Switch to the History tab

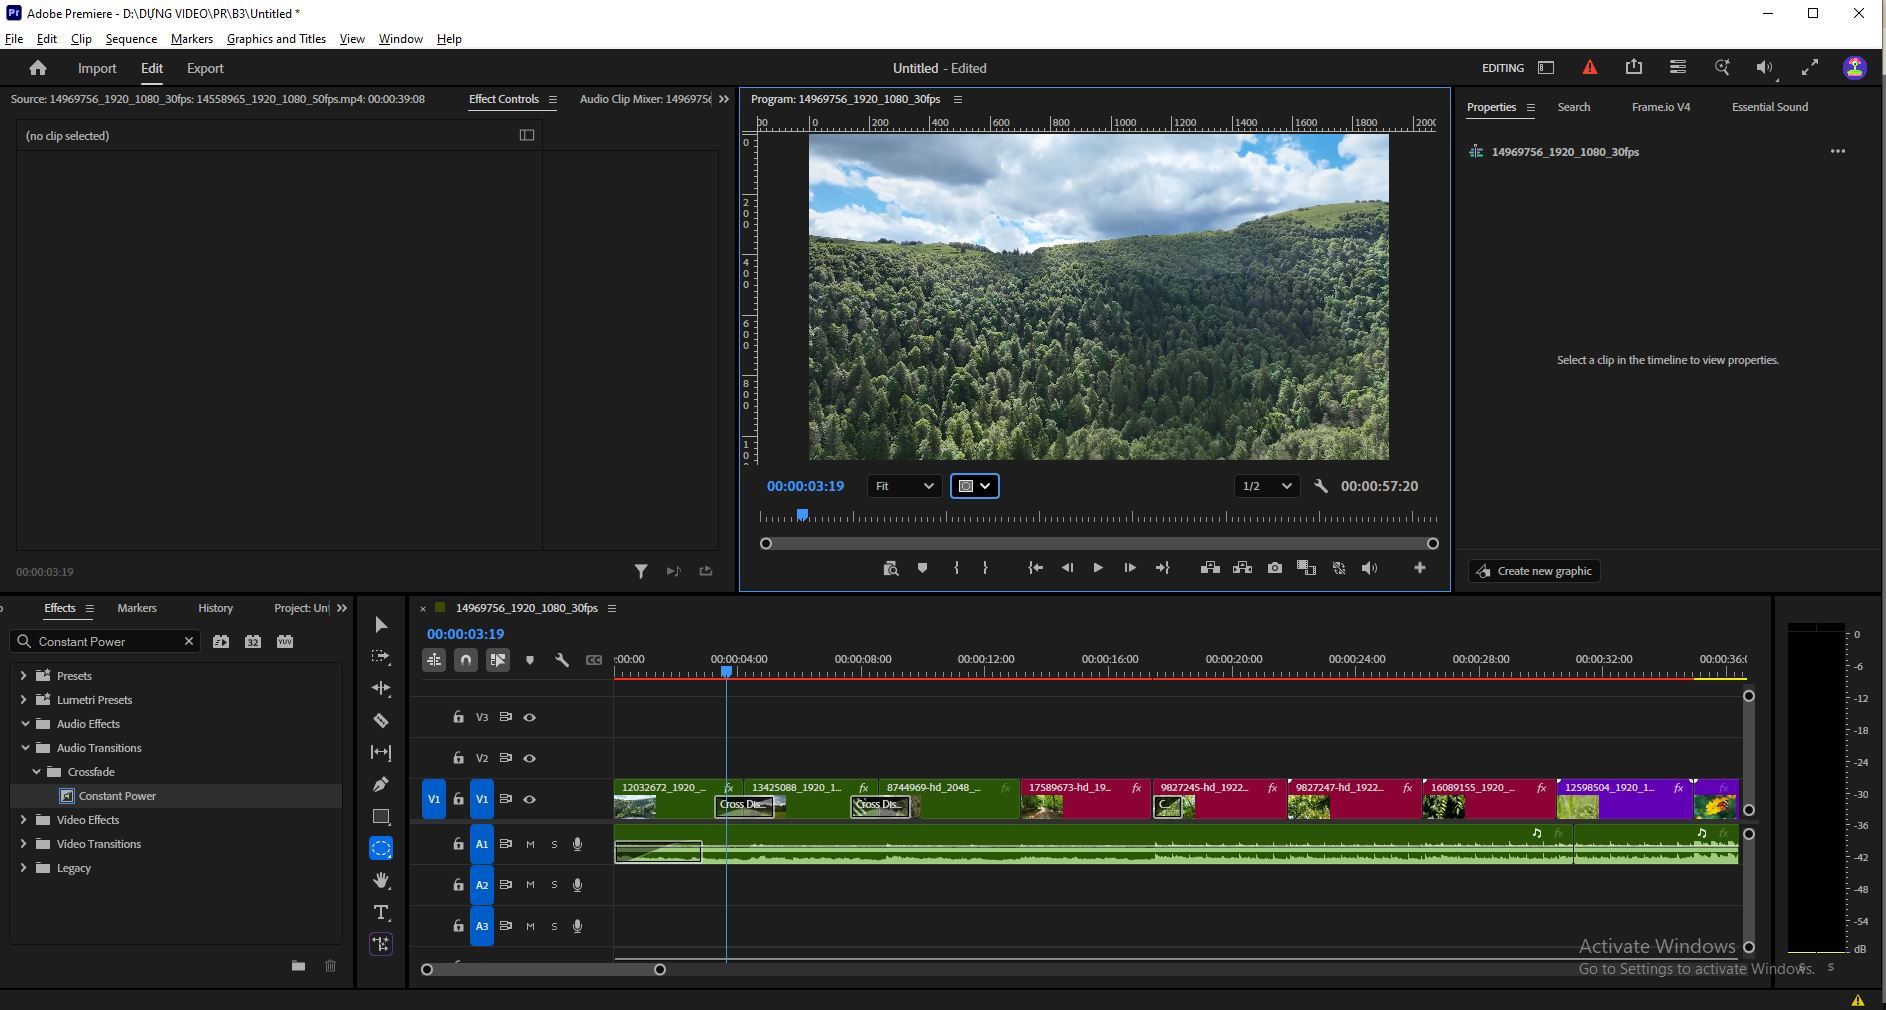coord(215,608)
